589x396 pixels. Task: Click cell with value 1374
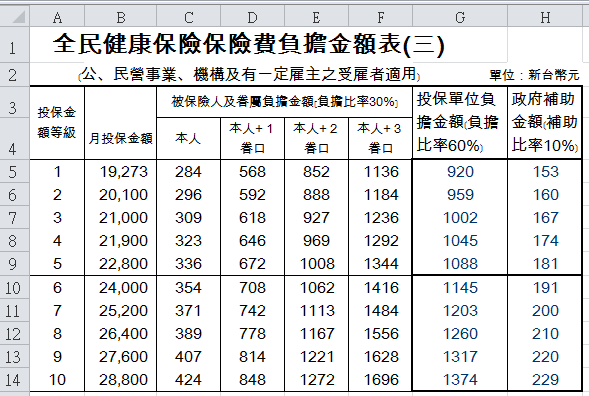click(x=460, y=379)
